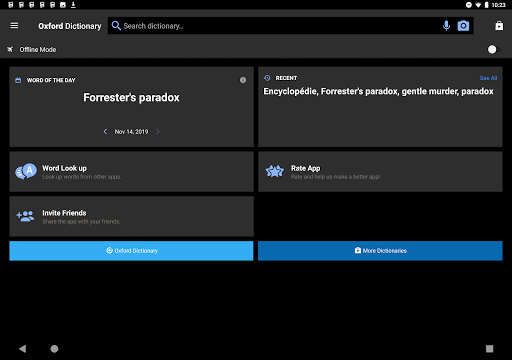
Task: Select the Oxford Dictionary tab button
Action: click(131, 251)
